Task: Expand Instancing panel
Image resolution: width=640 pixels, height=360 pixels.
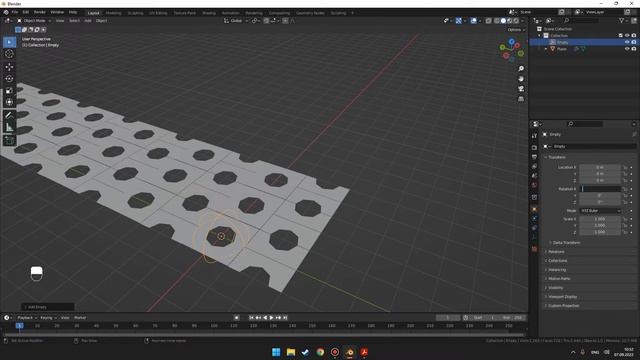Action: [x=556, y=269]
